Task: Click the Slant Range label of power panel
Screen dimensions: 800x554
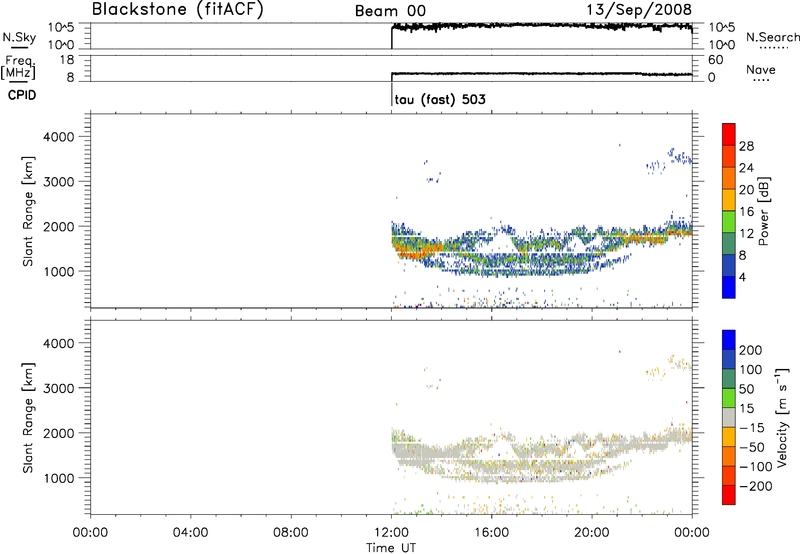Action: point(28,211)
